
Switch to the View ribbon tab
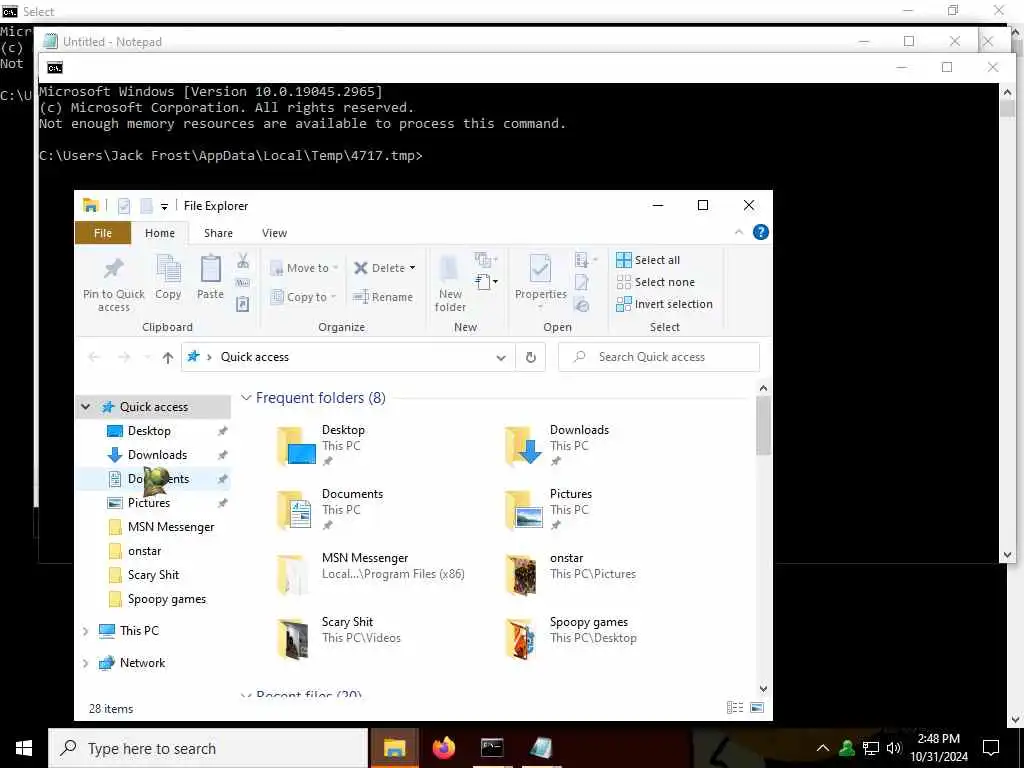point(274,233)
